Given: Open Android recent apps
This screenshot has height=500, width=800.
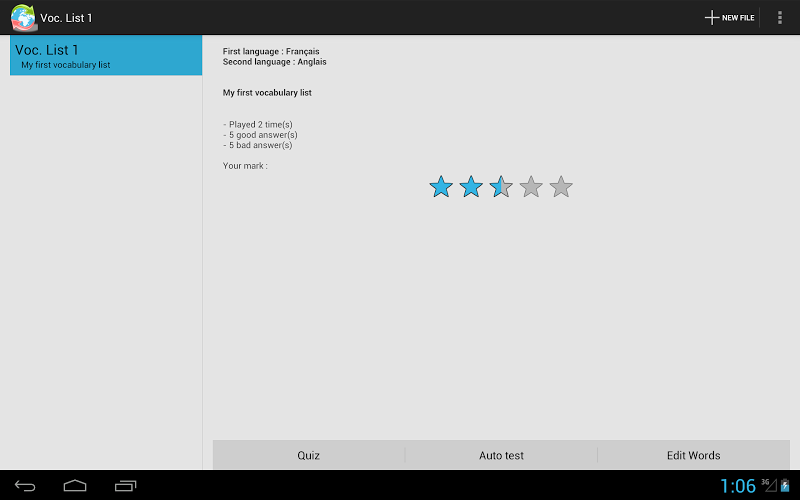Looking at the screenshot, I should (x=126, y=485).
